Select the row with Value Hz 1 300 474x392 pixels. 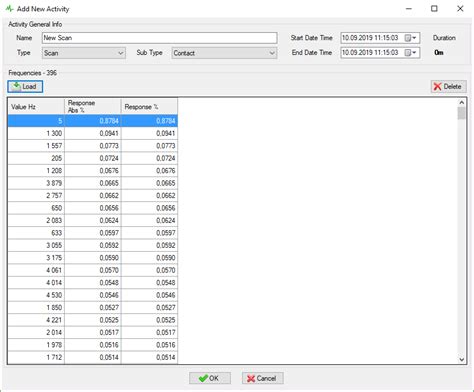coord(93,133)
